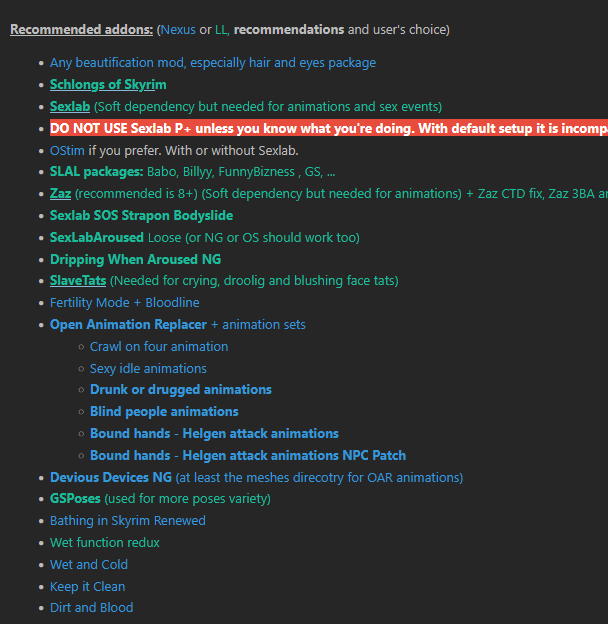The image size is (608, 624).
Task: Open the SLAL packages entry
Action: tap(96, 172)
